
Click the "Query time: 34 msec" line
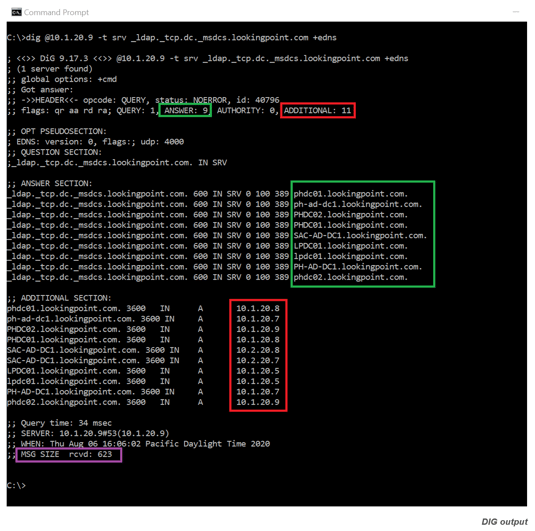[59, 423]
